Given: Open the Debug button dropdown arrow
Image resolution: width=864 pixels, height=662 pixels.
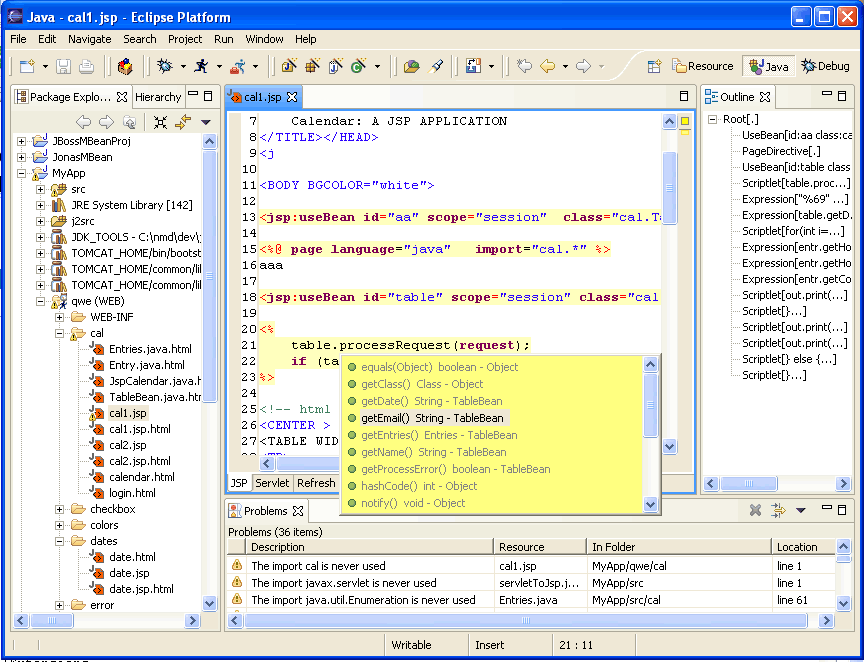Looking at the screenshot, I should click(x=183, y=67).
